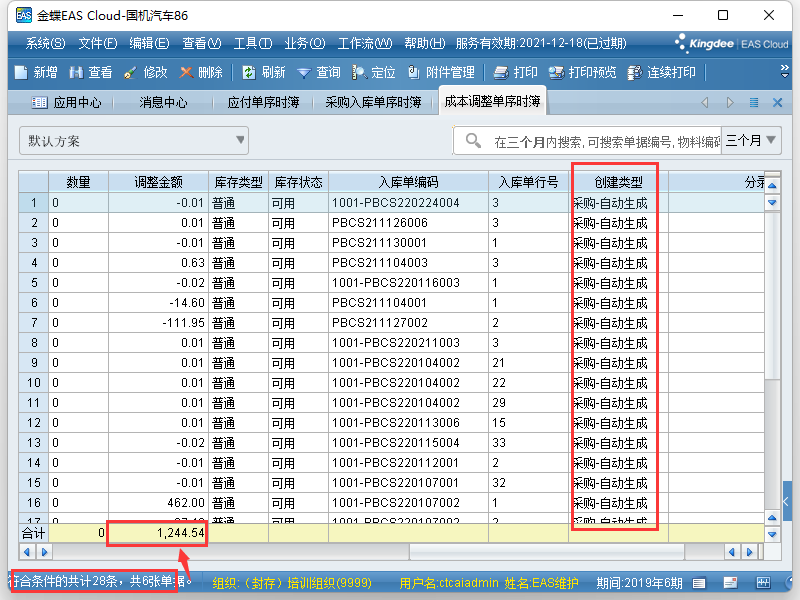Open 附件管理 attachment management
This screenshot has width=800, height=600.
pyautogui.click(x=440, y=73)
